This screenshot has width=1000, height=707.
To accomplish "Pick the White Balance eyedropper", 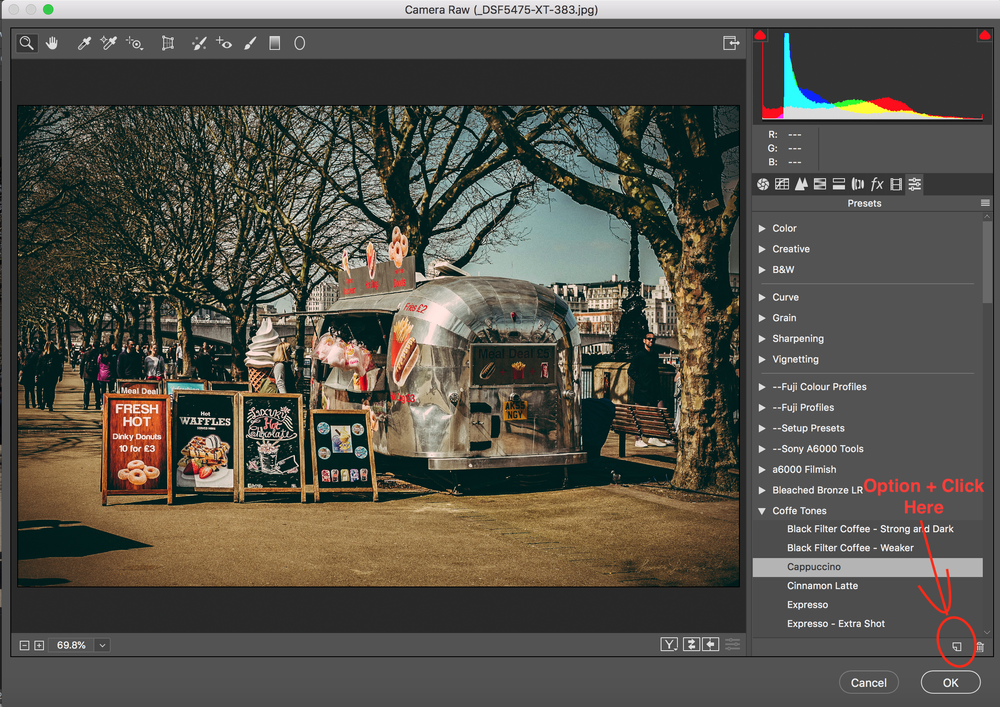I will (84, 43).
